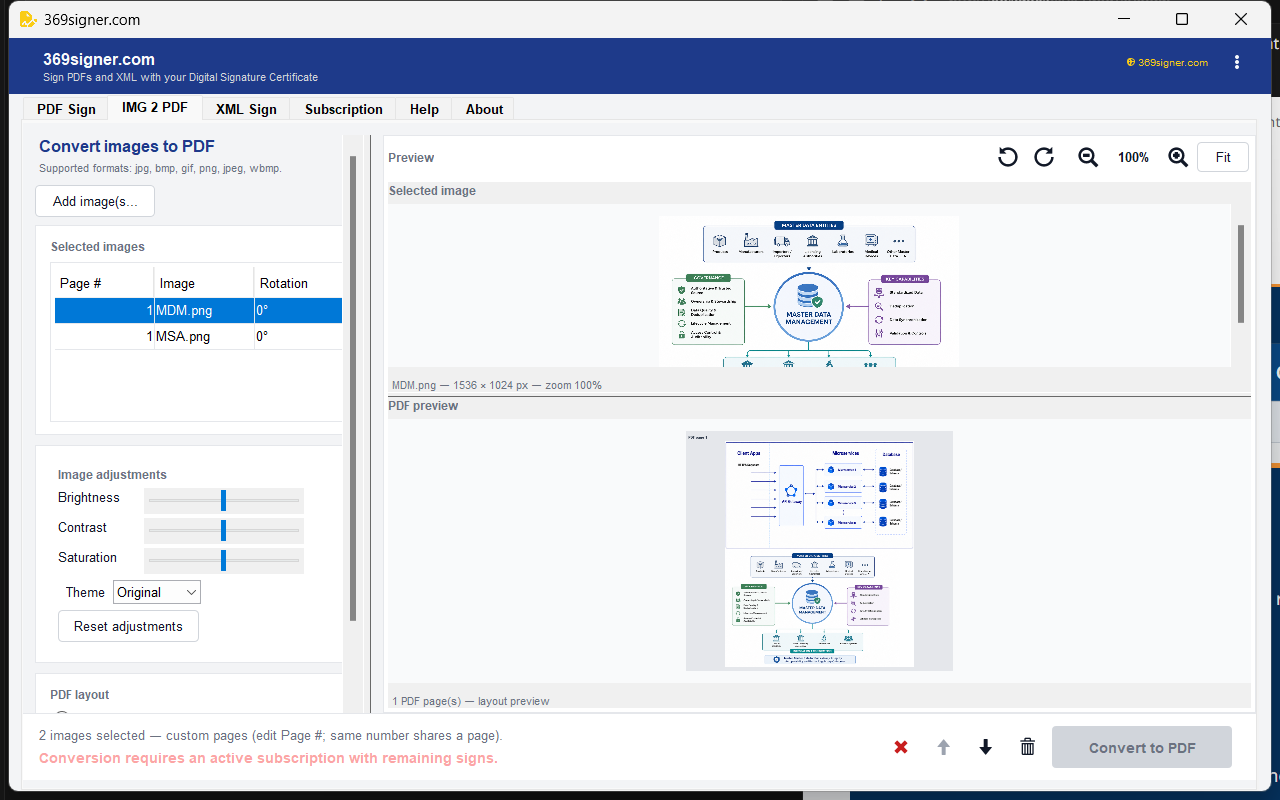Select the IMG 2 PDF tab

pos(155,108)
